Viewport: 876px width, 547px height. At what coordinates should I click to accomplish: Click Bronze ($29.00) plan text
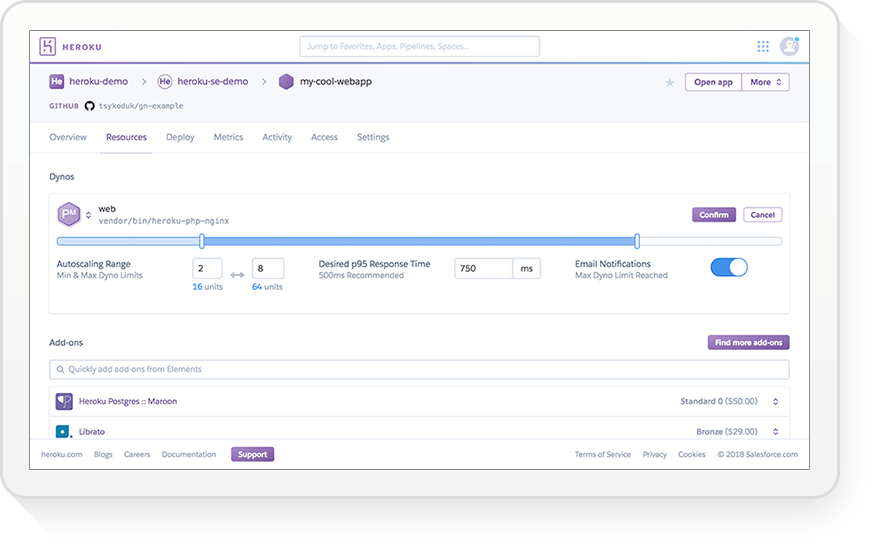tap(727, 432)
